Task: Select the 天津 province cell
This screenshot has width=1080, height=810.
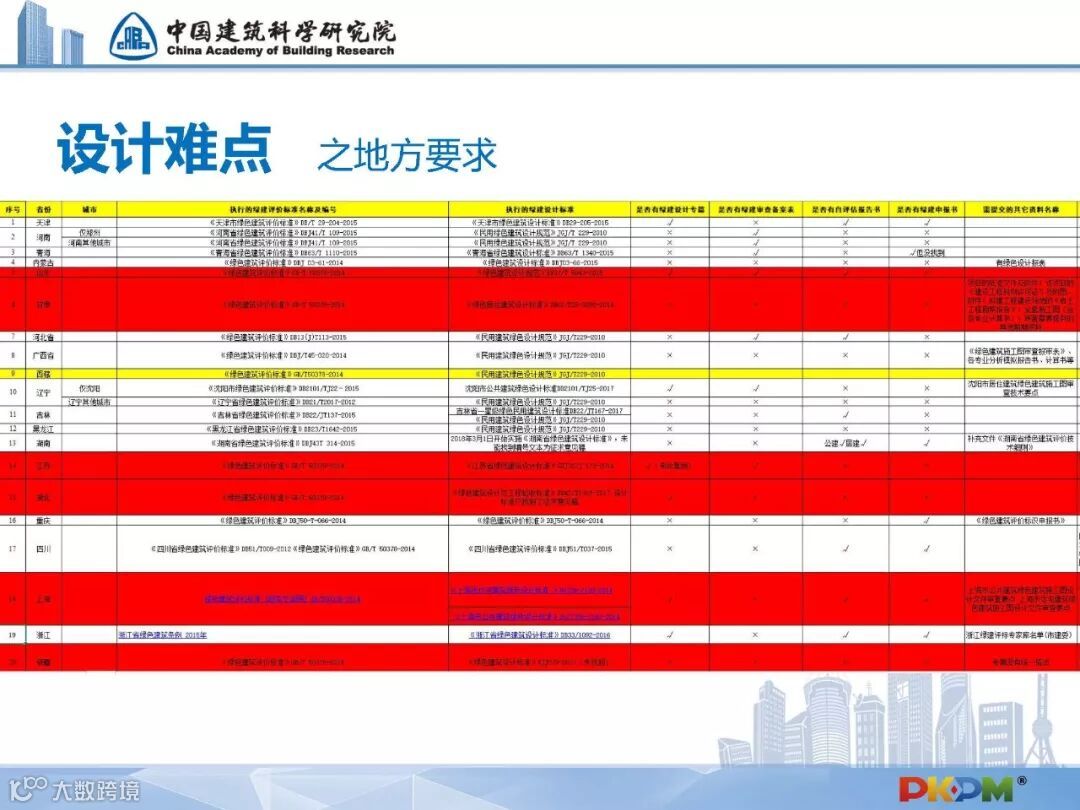Action: click(43, 222)
